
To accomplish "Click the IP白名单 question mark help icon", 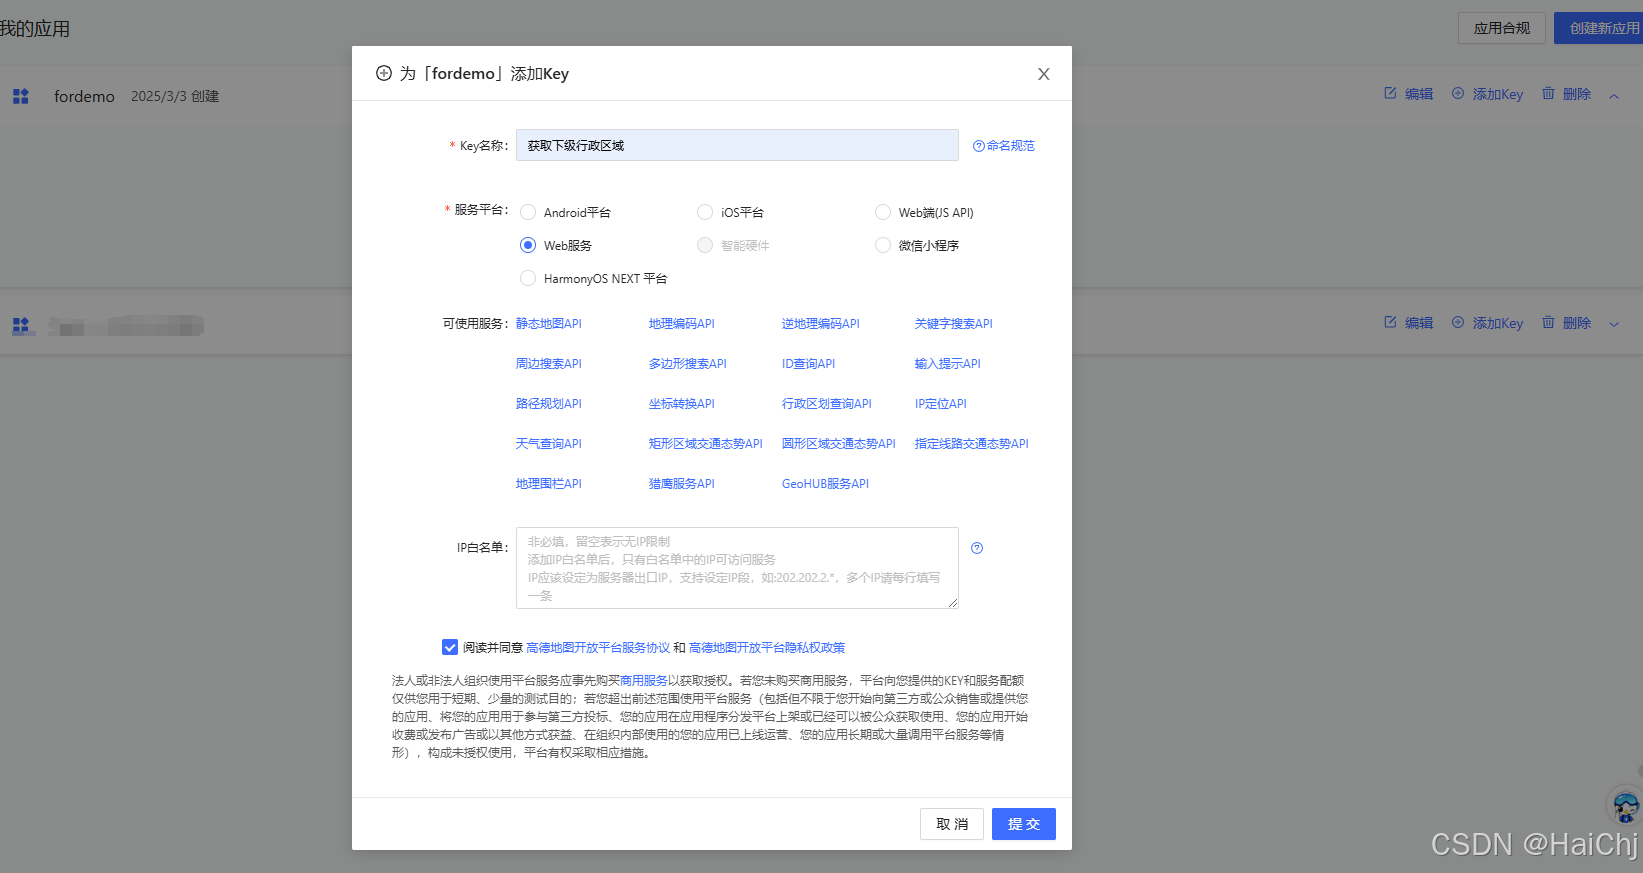I will (977, 548).
